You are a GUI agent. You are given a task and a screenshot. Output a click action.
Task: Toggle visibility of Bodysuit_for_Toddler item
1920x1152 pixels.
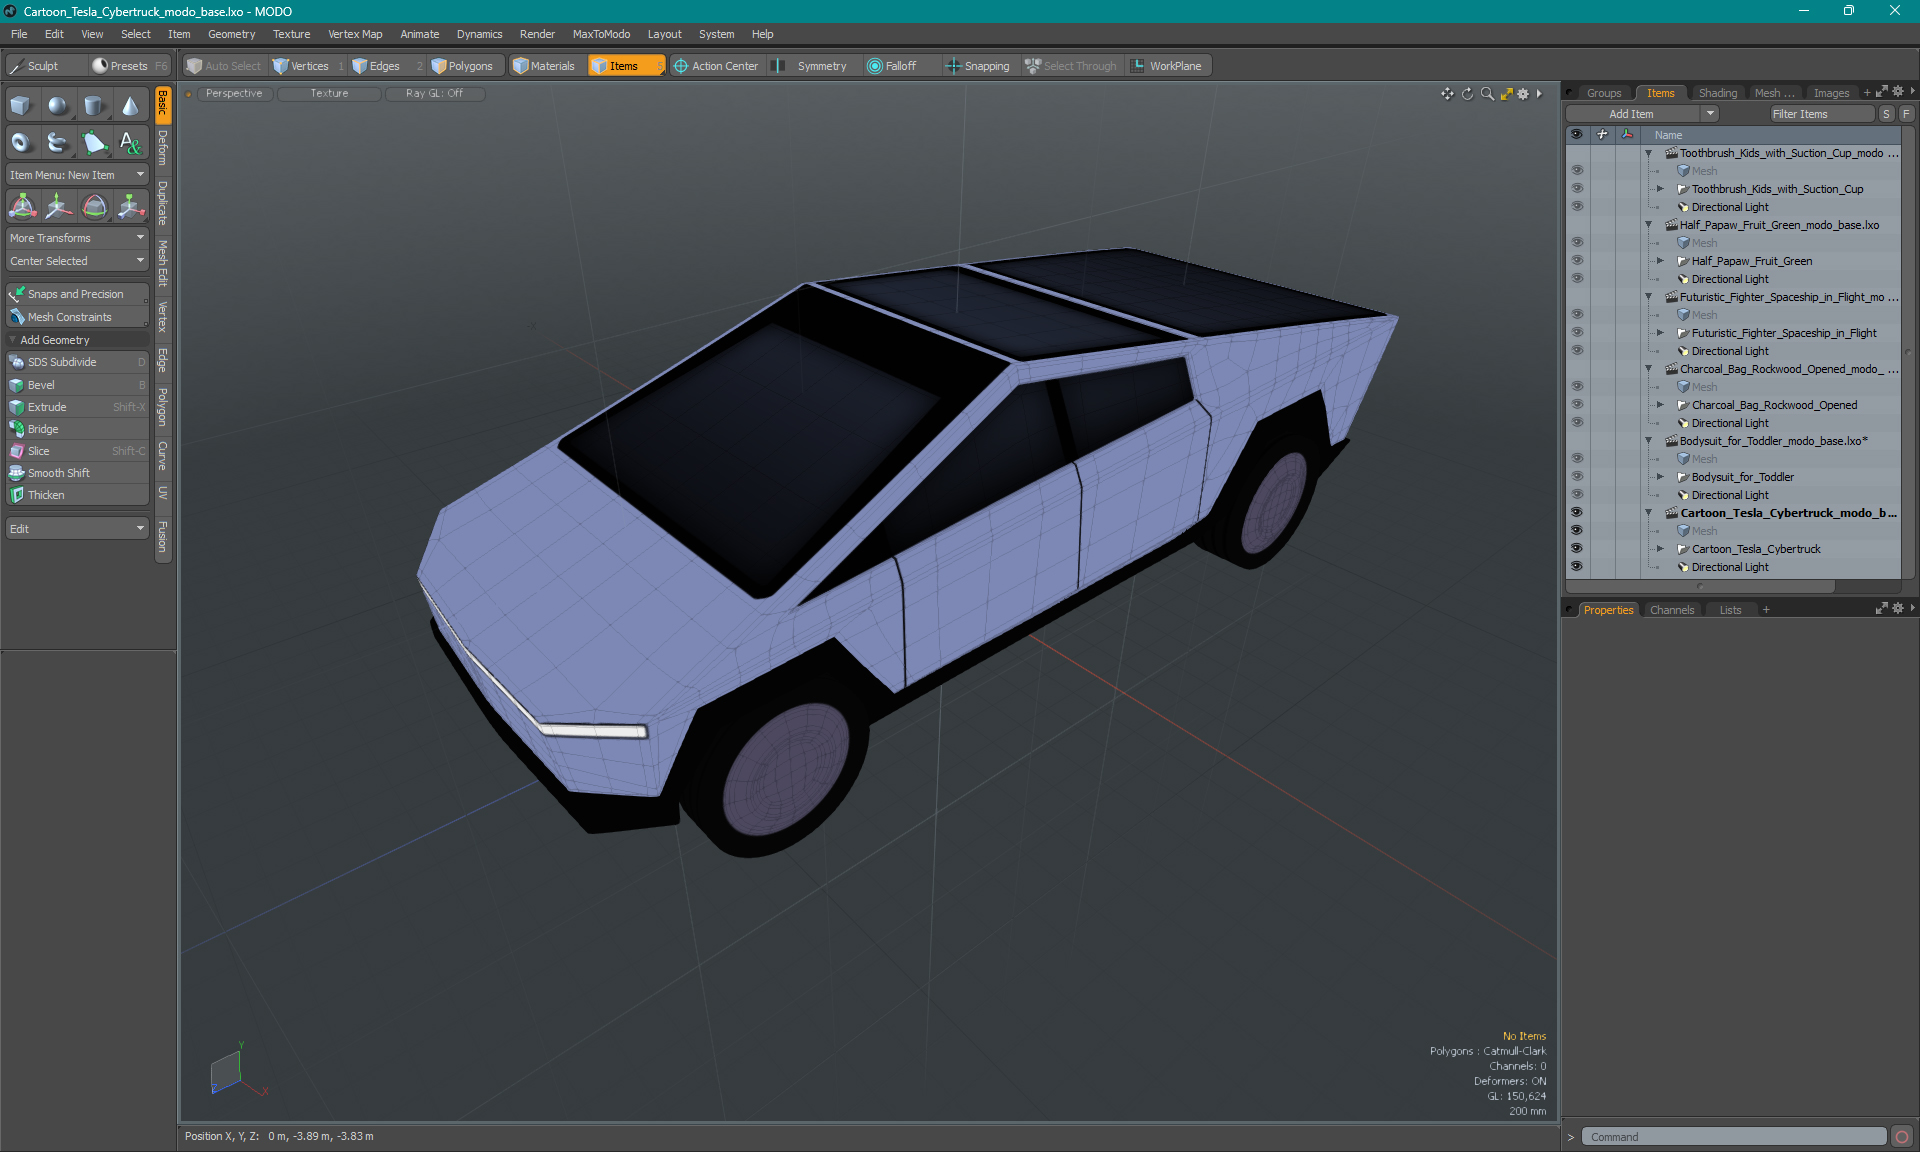[1577, 477]
